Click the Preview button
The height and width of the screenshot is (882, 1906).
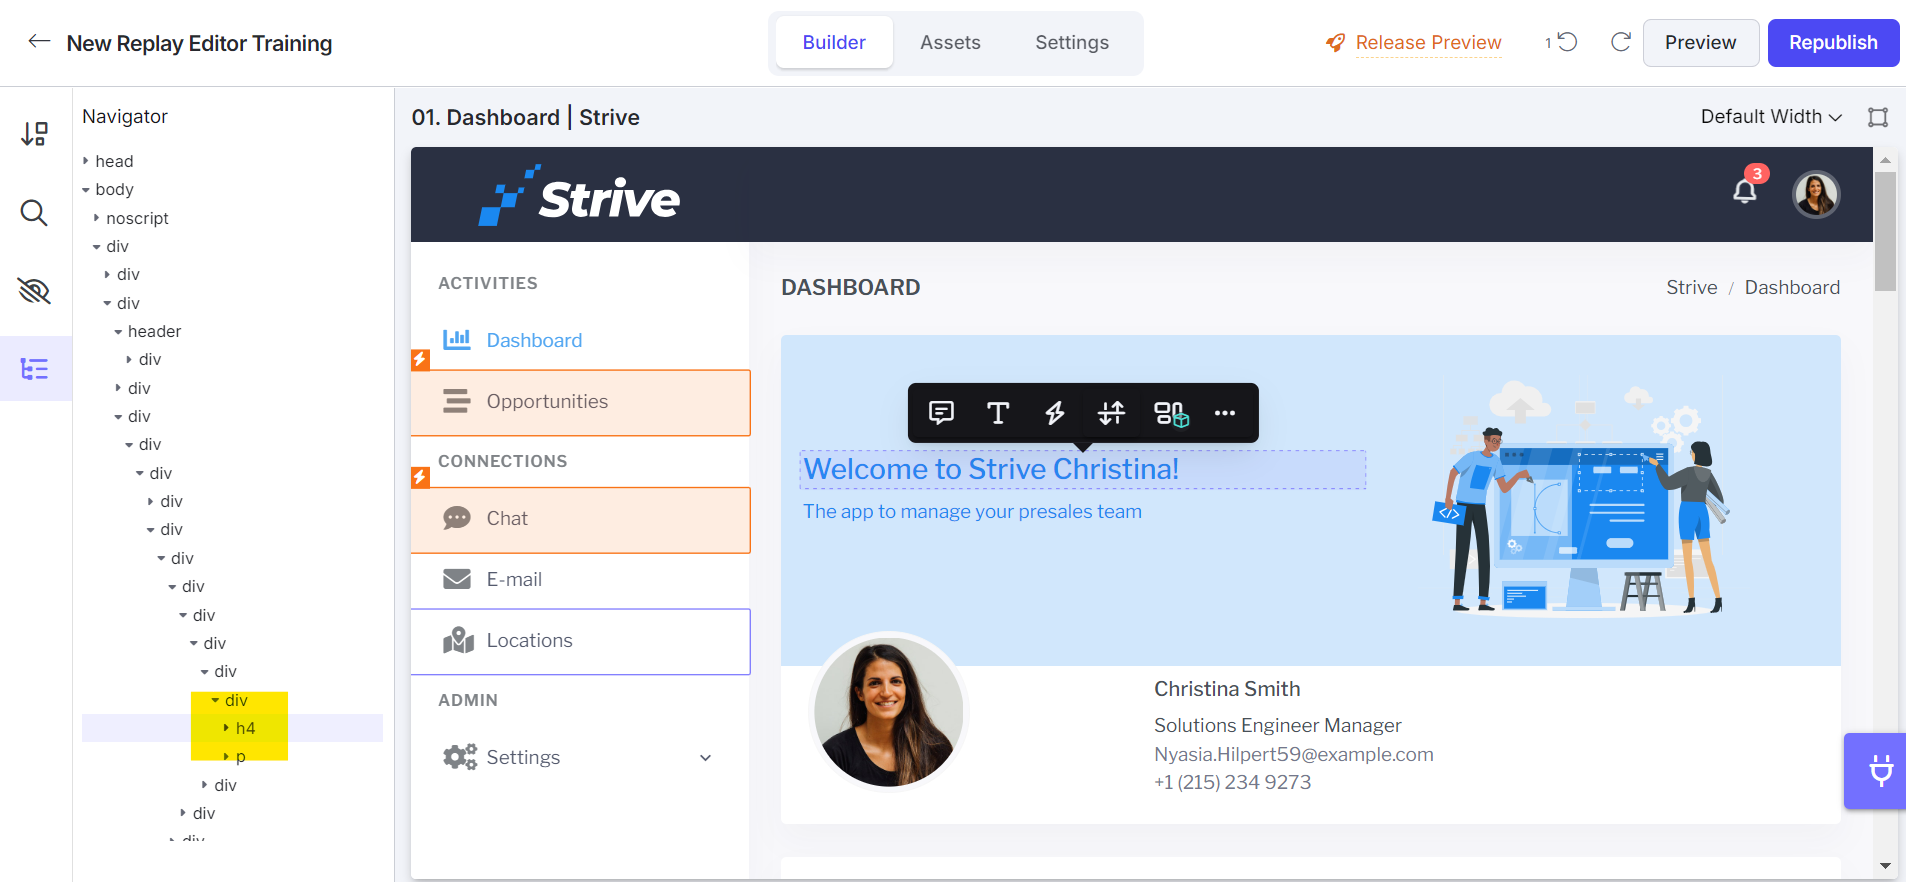(1700, 43)
